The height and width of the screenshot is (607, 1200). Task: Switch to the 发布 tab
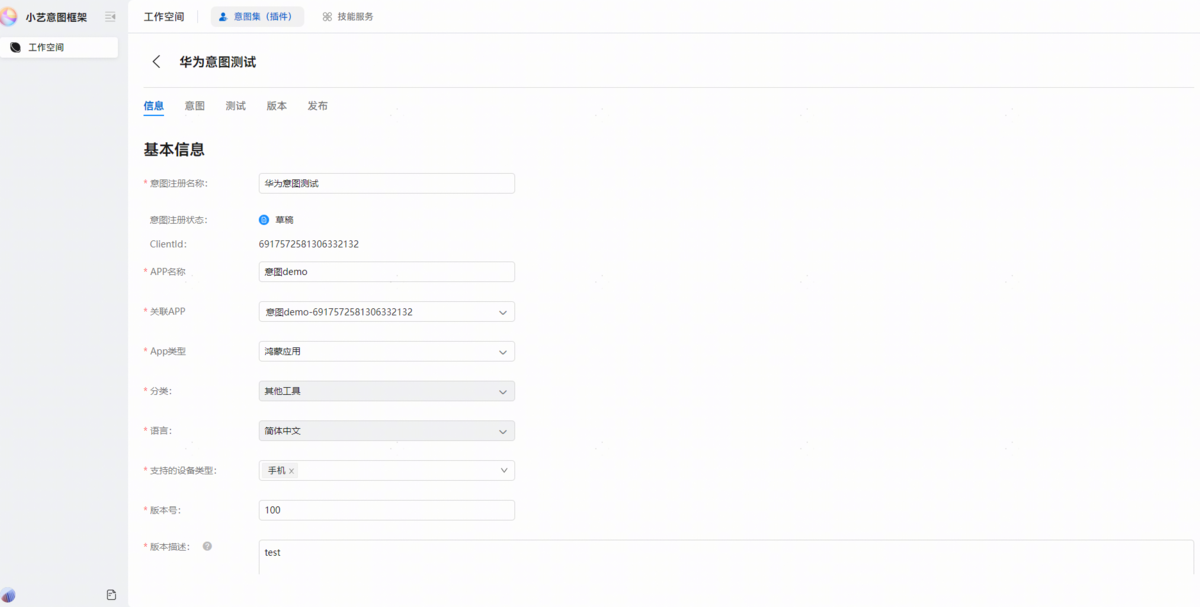[317, 106]
